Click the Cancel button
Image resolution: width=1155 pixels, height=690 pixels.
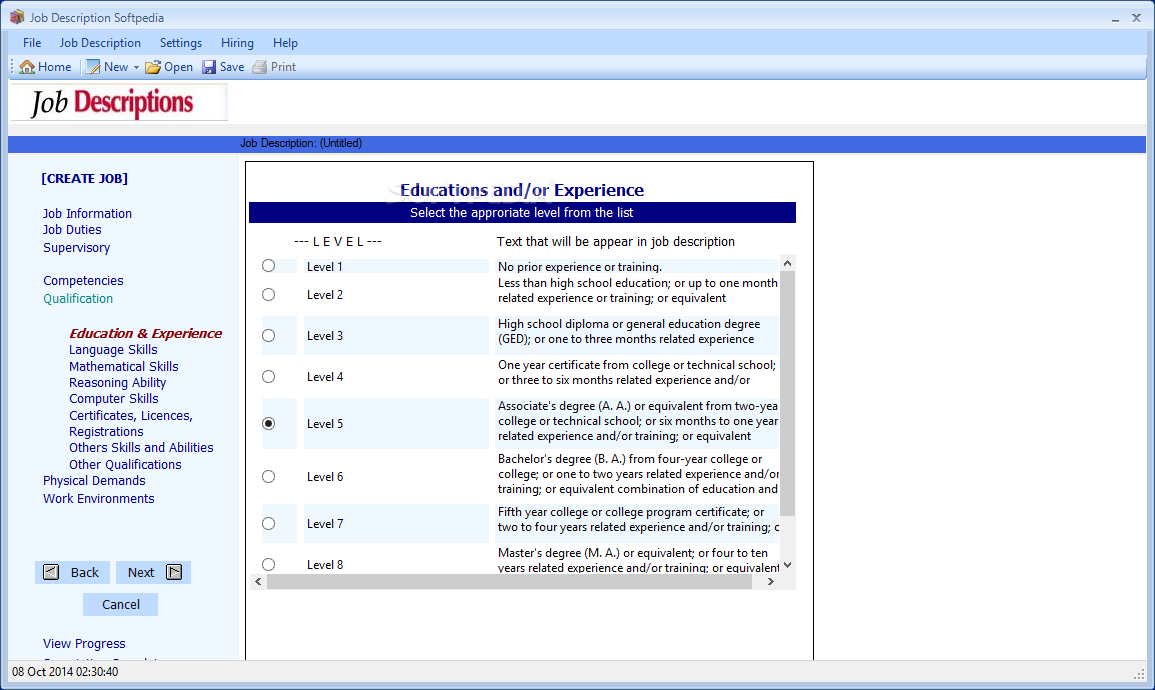(121, 605)
